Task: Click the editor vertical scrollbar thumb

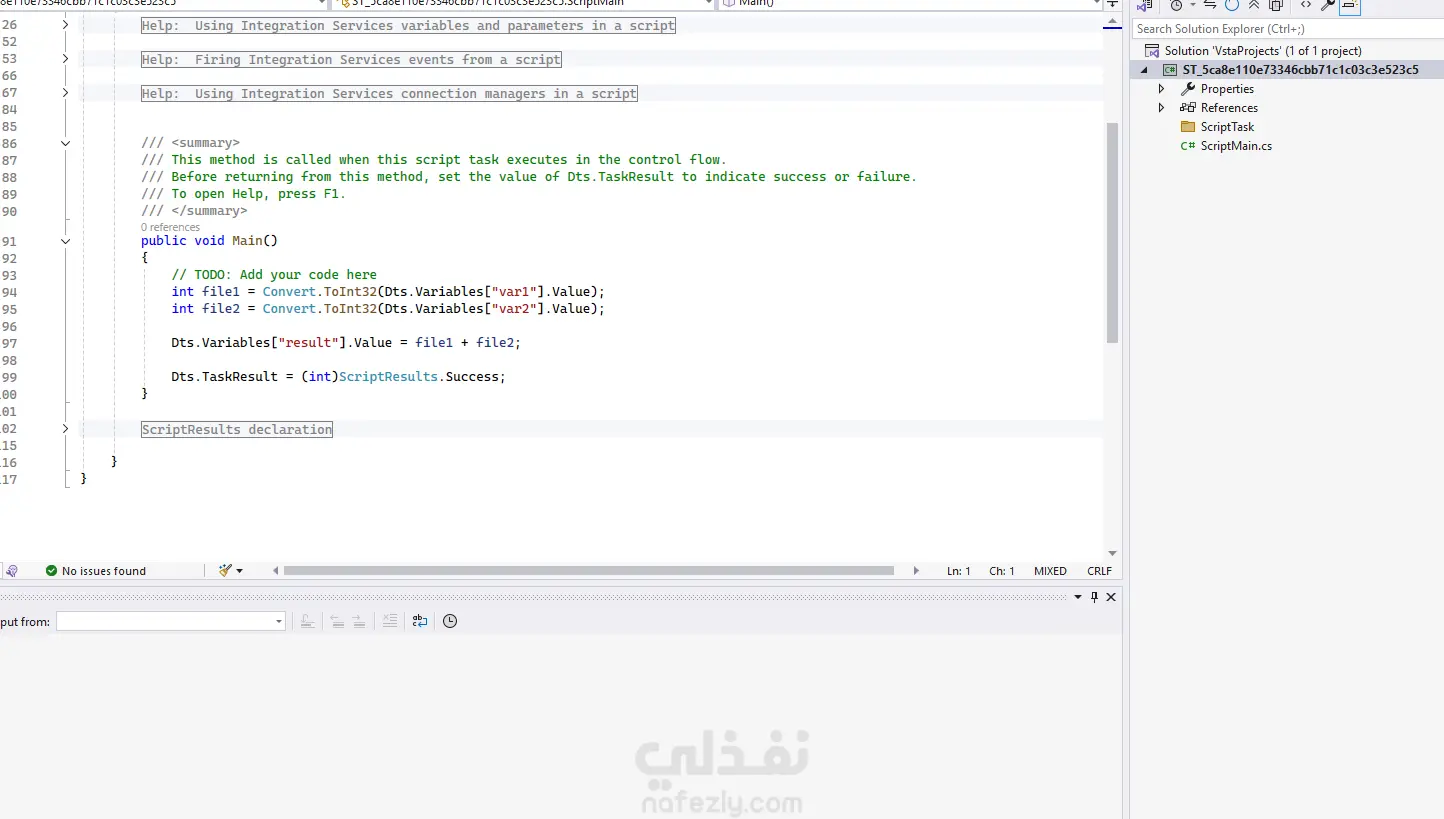Action: 1112,233
